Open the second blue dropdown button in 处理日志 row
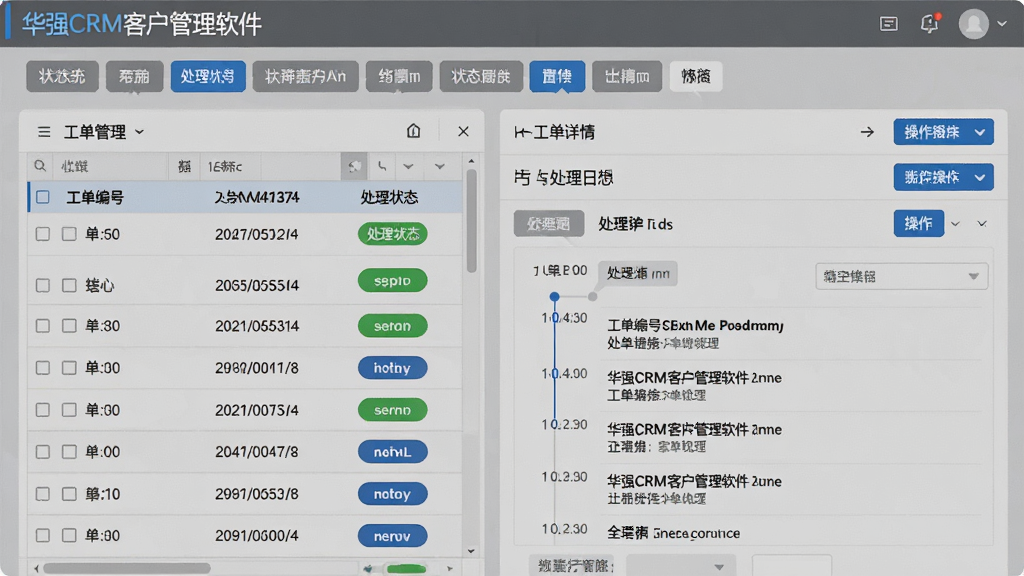This screenshot has height=576, width=1024. (x=944, y=177)
